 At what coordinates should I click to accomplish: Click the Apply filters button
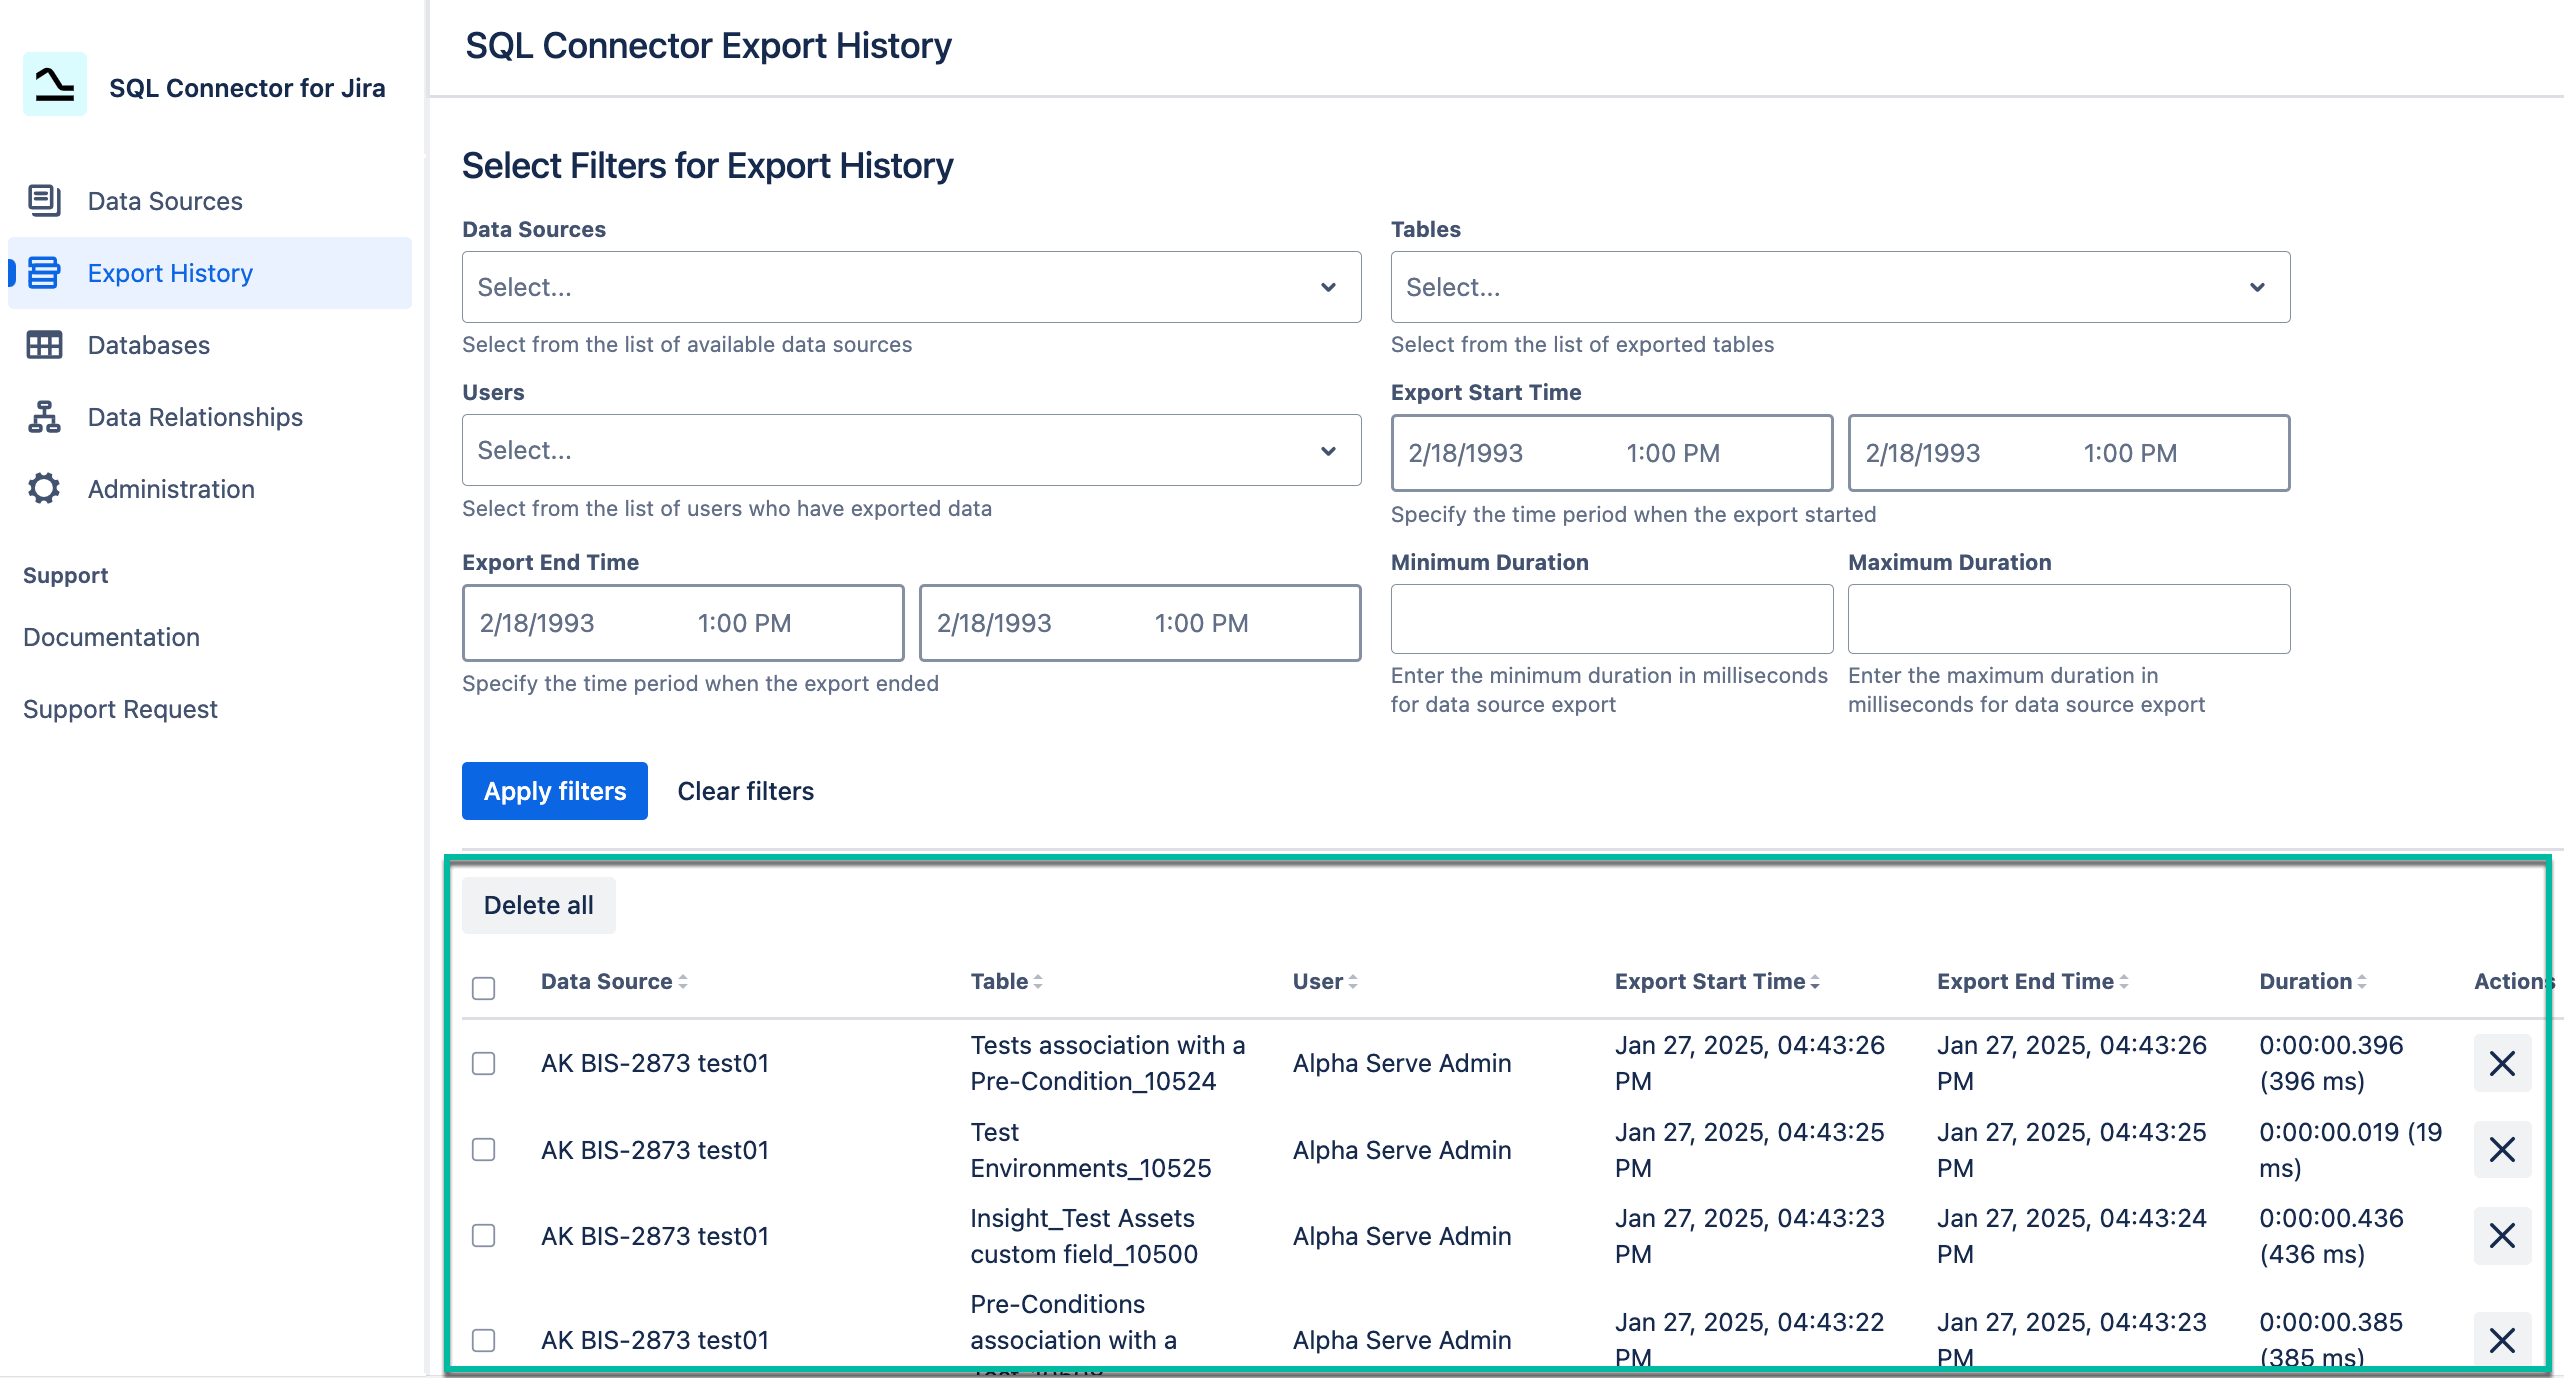(554, 791)
